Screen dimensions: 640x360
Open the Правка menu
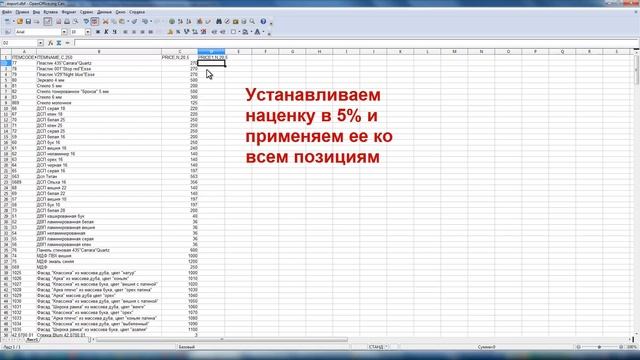[x=22, y=12]
